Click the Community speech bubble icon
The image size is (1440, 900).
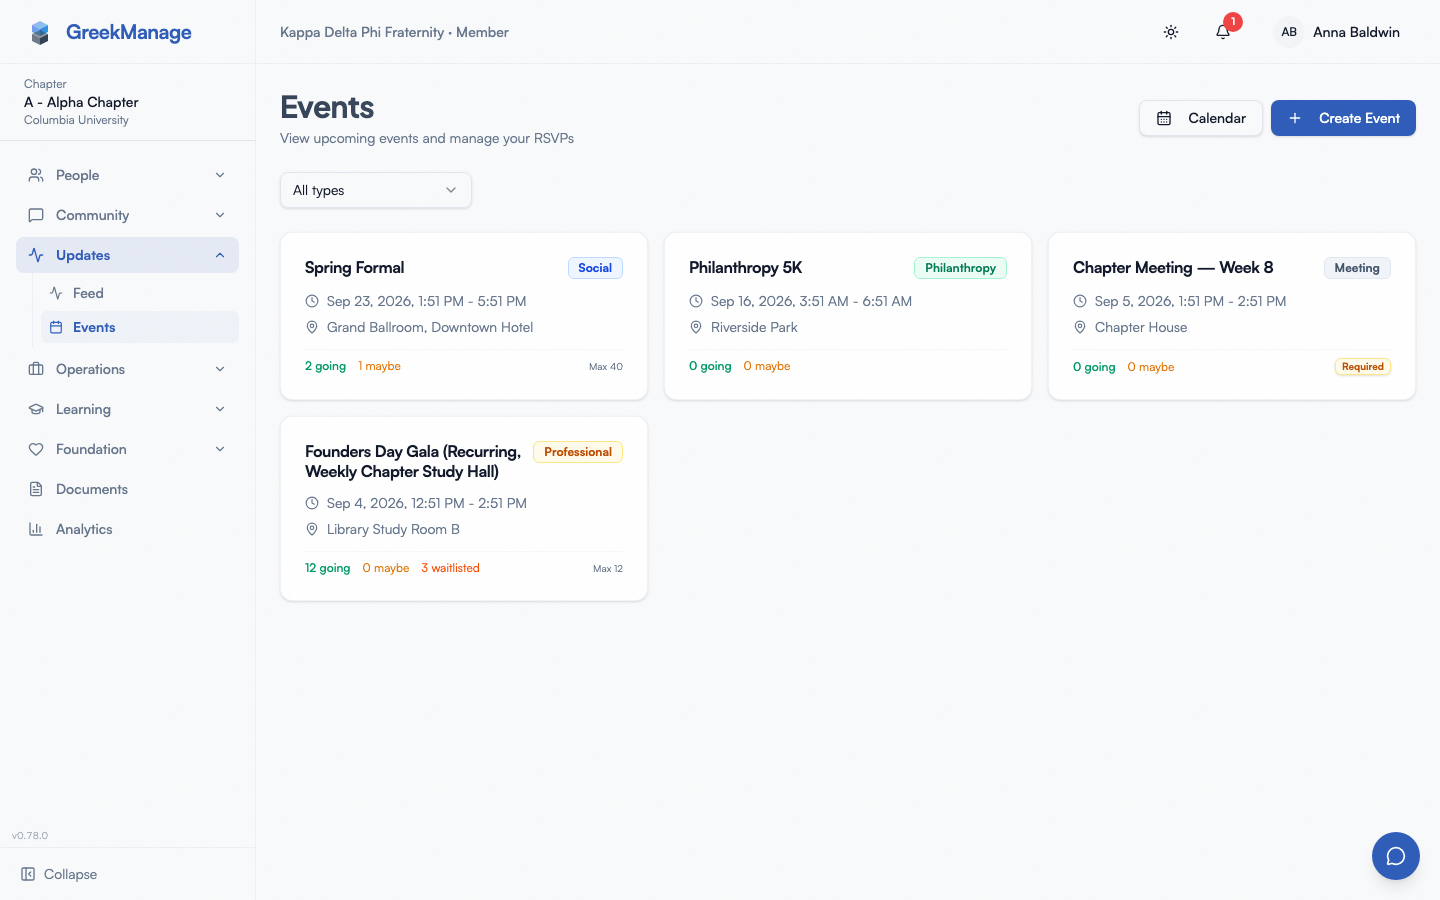[36, 215]
